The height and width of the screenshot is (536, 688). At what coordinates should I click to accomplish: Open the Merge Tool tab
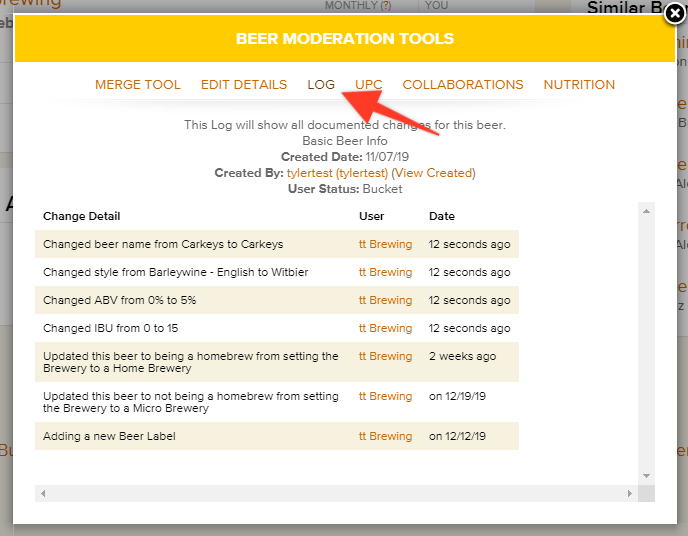[138, 85]
